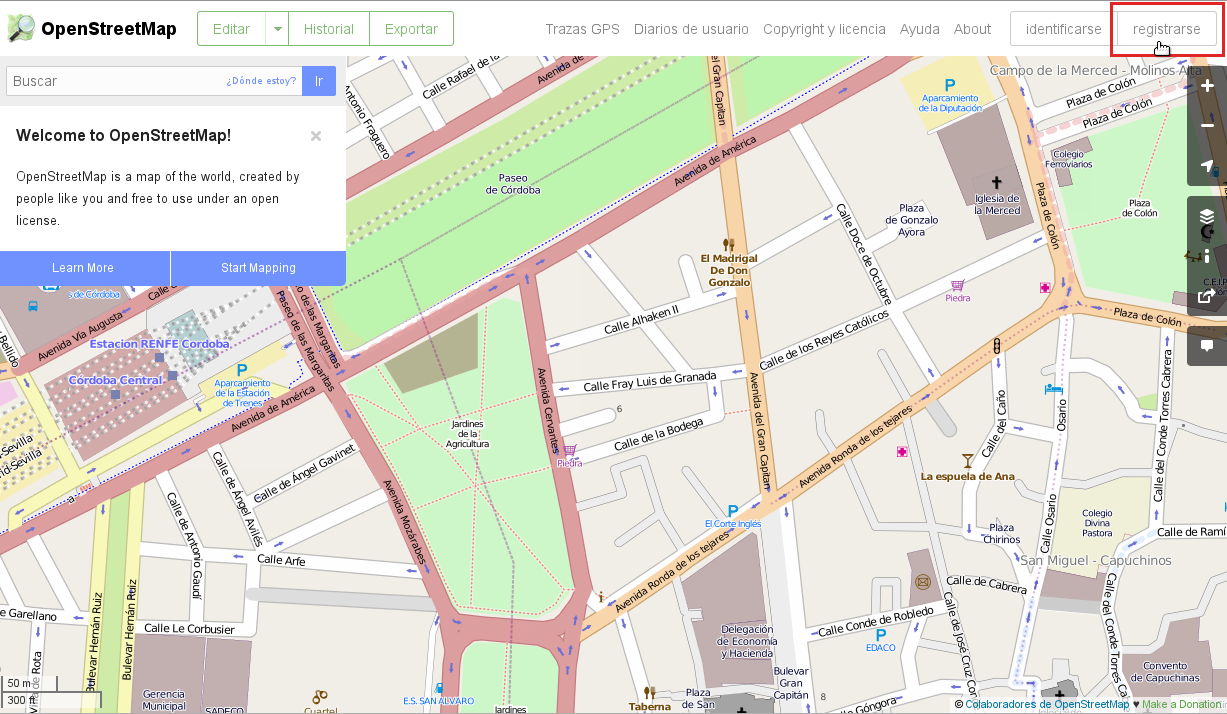Image resolution: width=1227 pixels, height=714 pixels.
Task: Click the El Corte Inglés parking icon
Action: tap(733, 510)
